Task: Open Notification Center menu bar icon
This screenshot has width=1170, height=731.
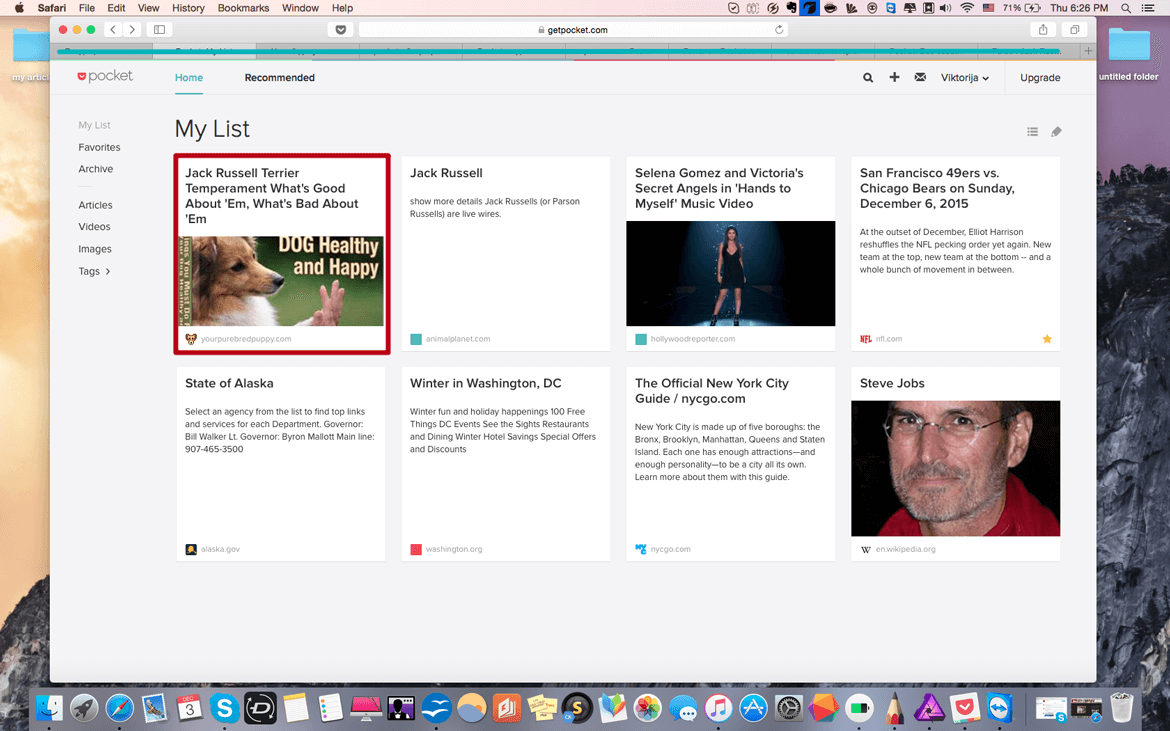Action: 1148,7
